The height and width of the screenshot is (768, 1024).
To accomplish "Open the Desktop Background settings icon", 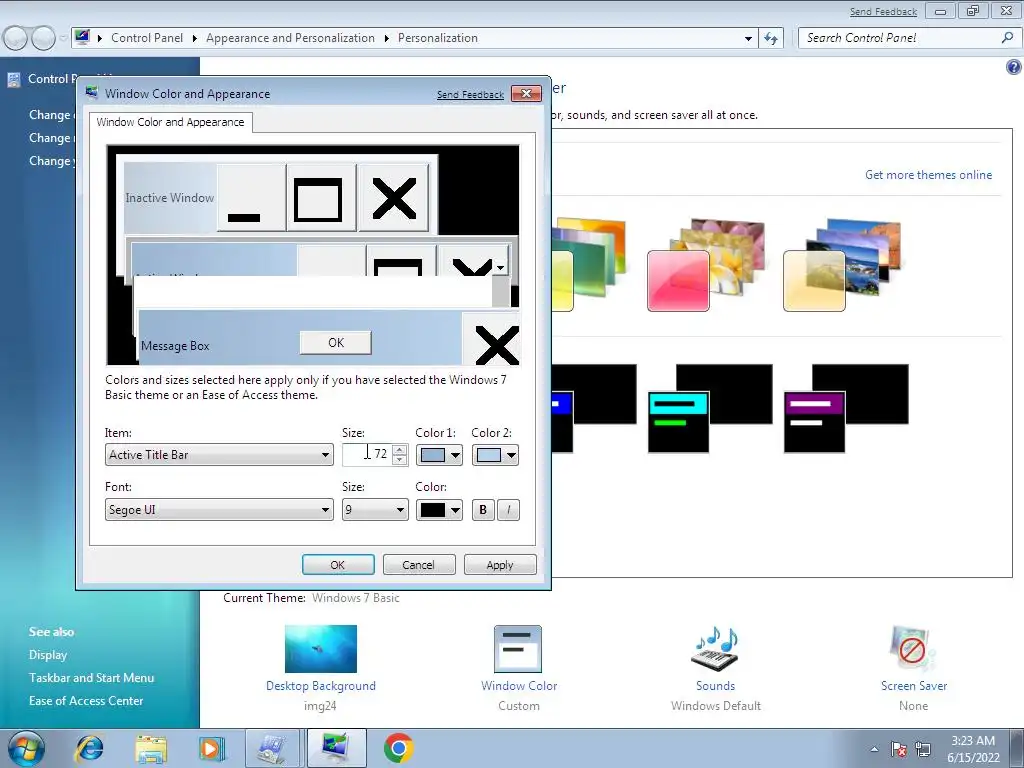I will pos(321,649).
